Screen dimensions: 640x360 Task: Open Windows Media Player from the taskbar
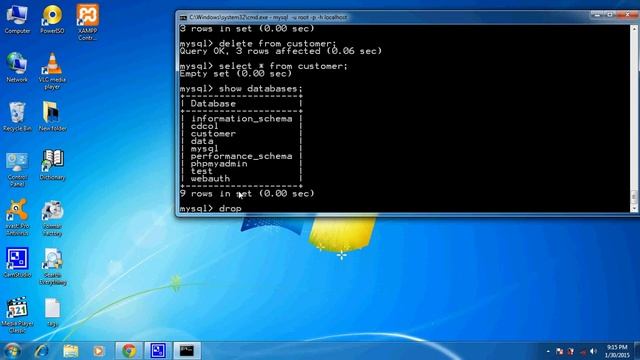98,351
